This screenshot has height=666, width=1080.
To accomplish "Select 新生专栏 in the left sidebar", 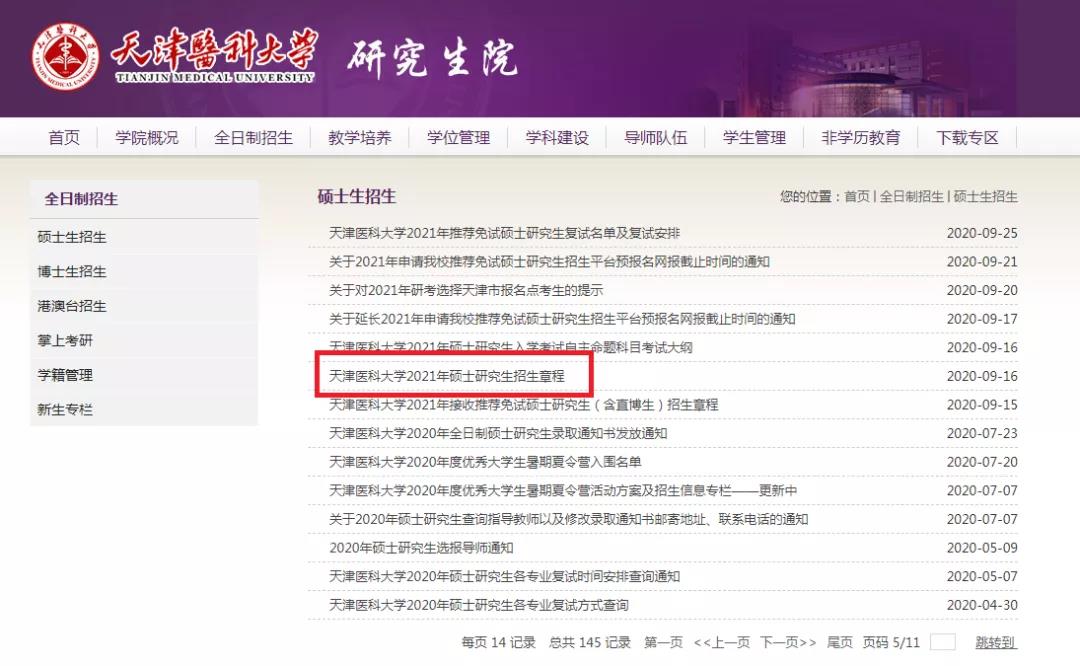I will click(65, 410).
